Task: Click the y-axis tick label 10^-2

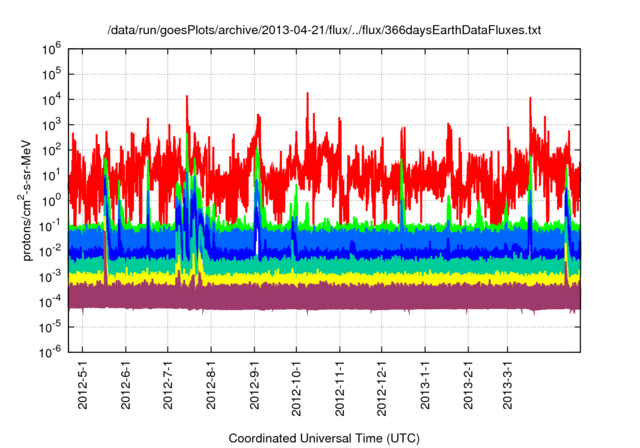Action: point(50,252)
